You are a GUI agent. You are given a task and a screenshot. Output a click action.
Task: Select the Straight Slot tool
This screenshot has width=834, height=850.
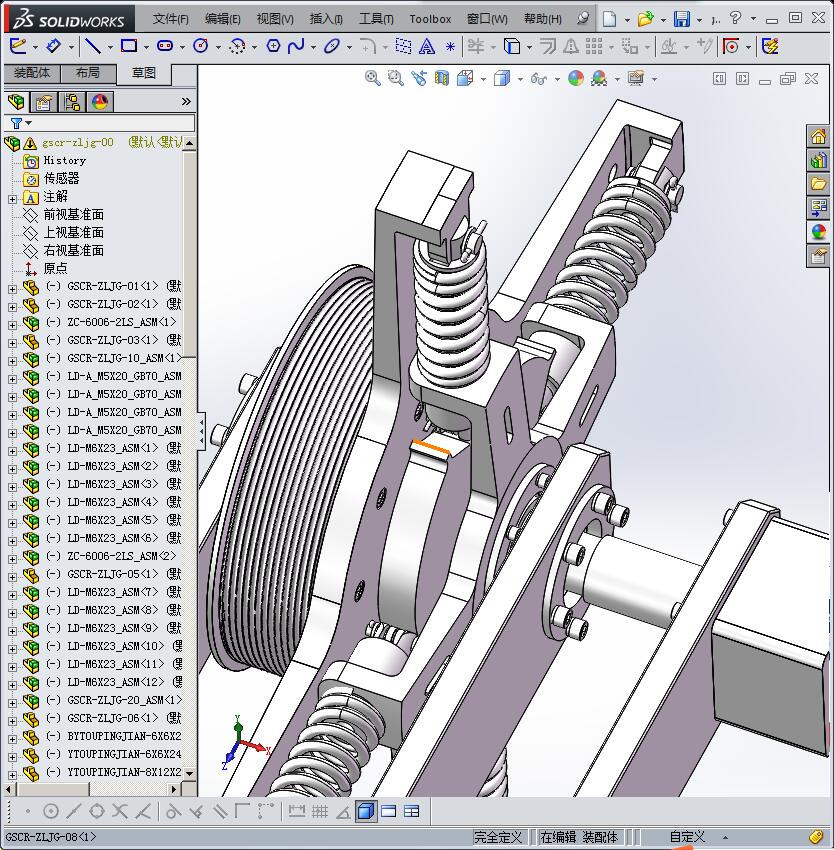click(x=165, y=46)
